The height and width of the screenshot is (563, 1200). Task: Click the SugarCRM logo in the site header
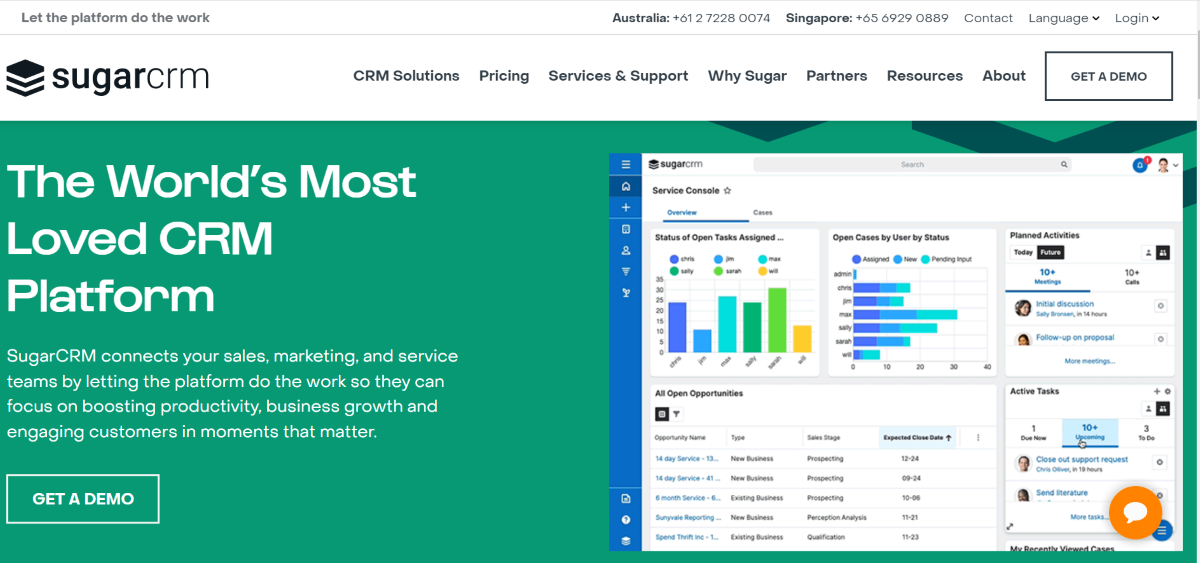click(x=107, y=77)
